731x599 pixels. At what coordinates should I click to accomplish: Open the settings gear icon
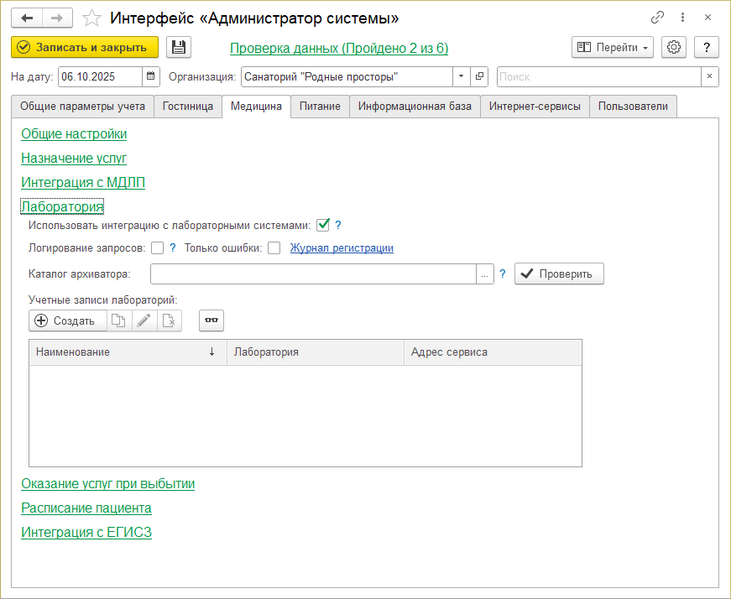[674, 47]
